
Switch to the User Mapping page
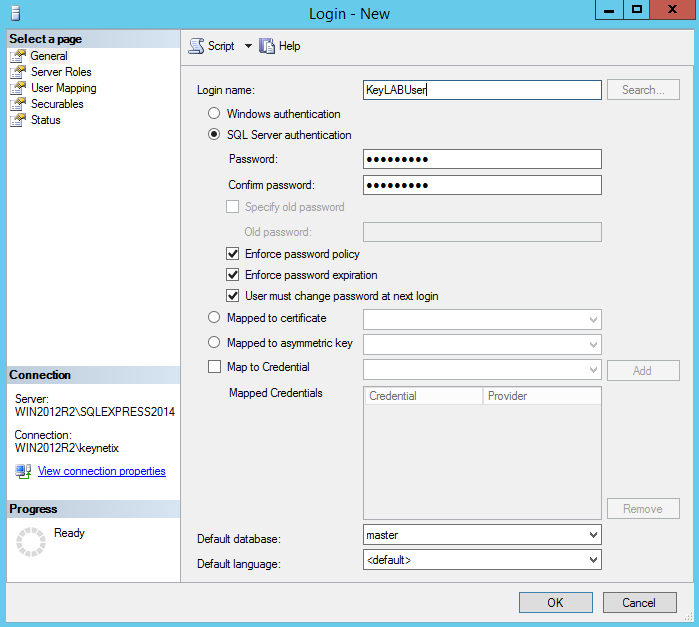[63, 88]
